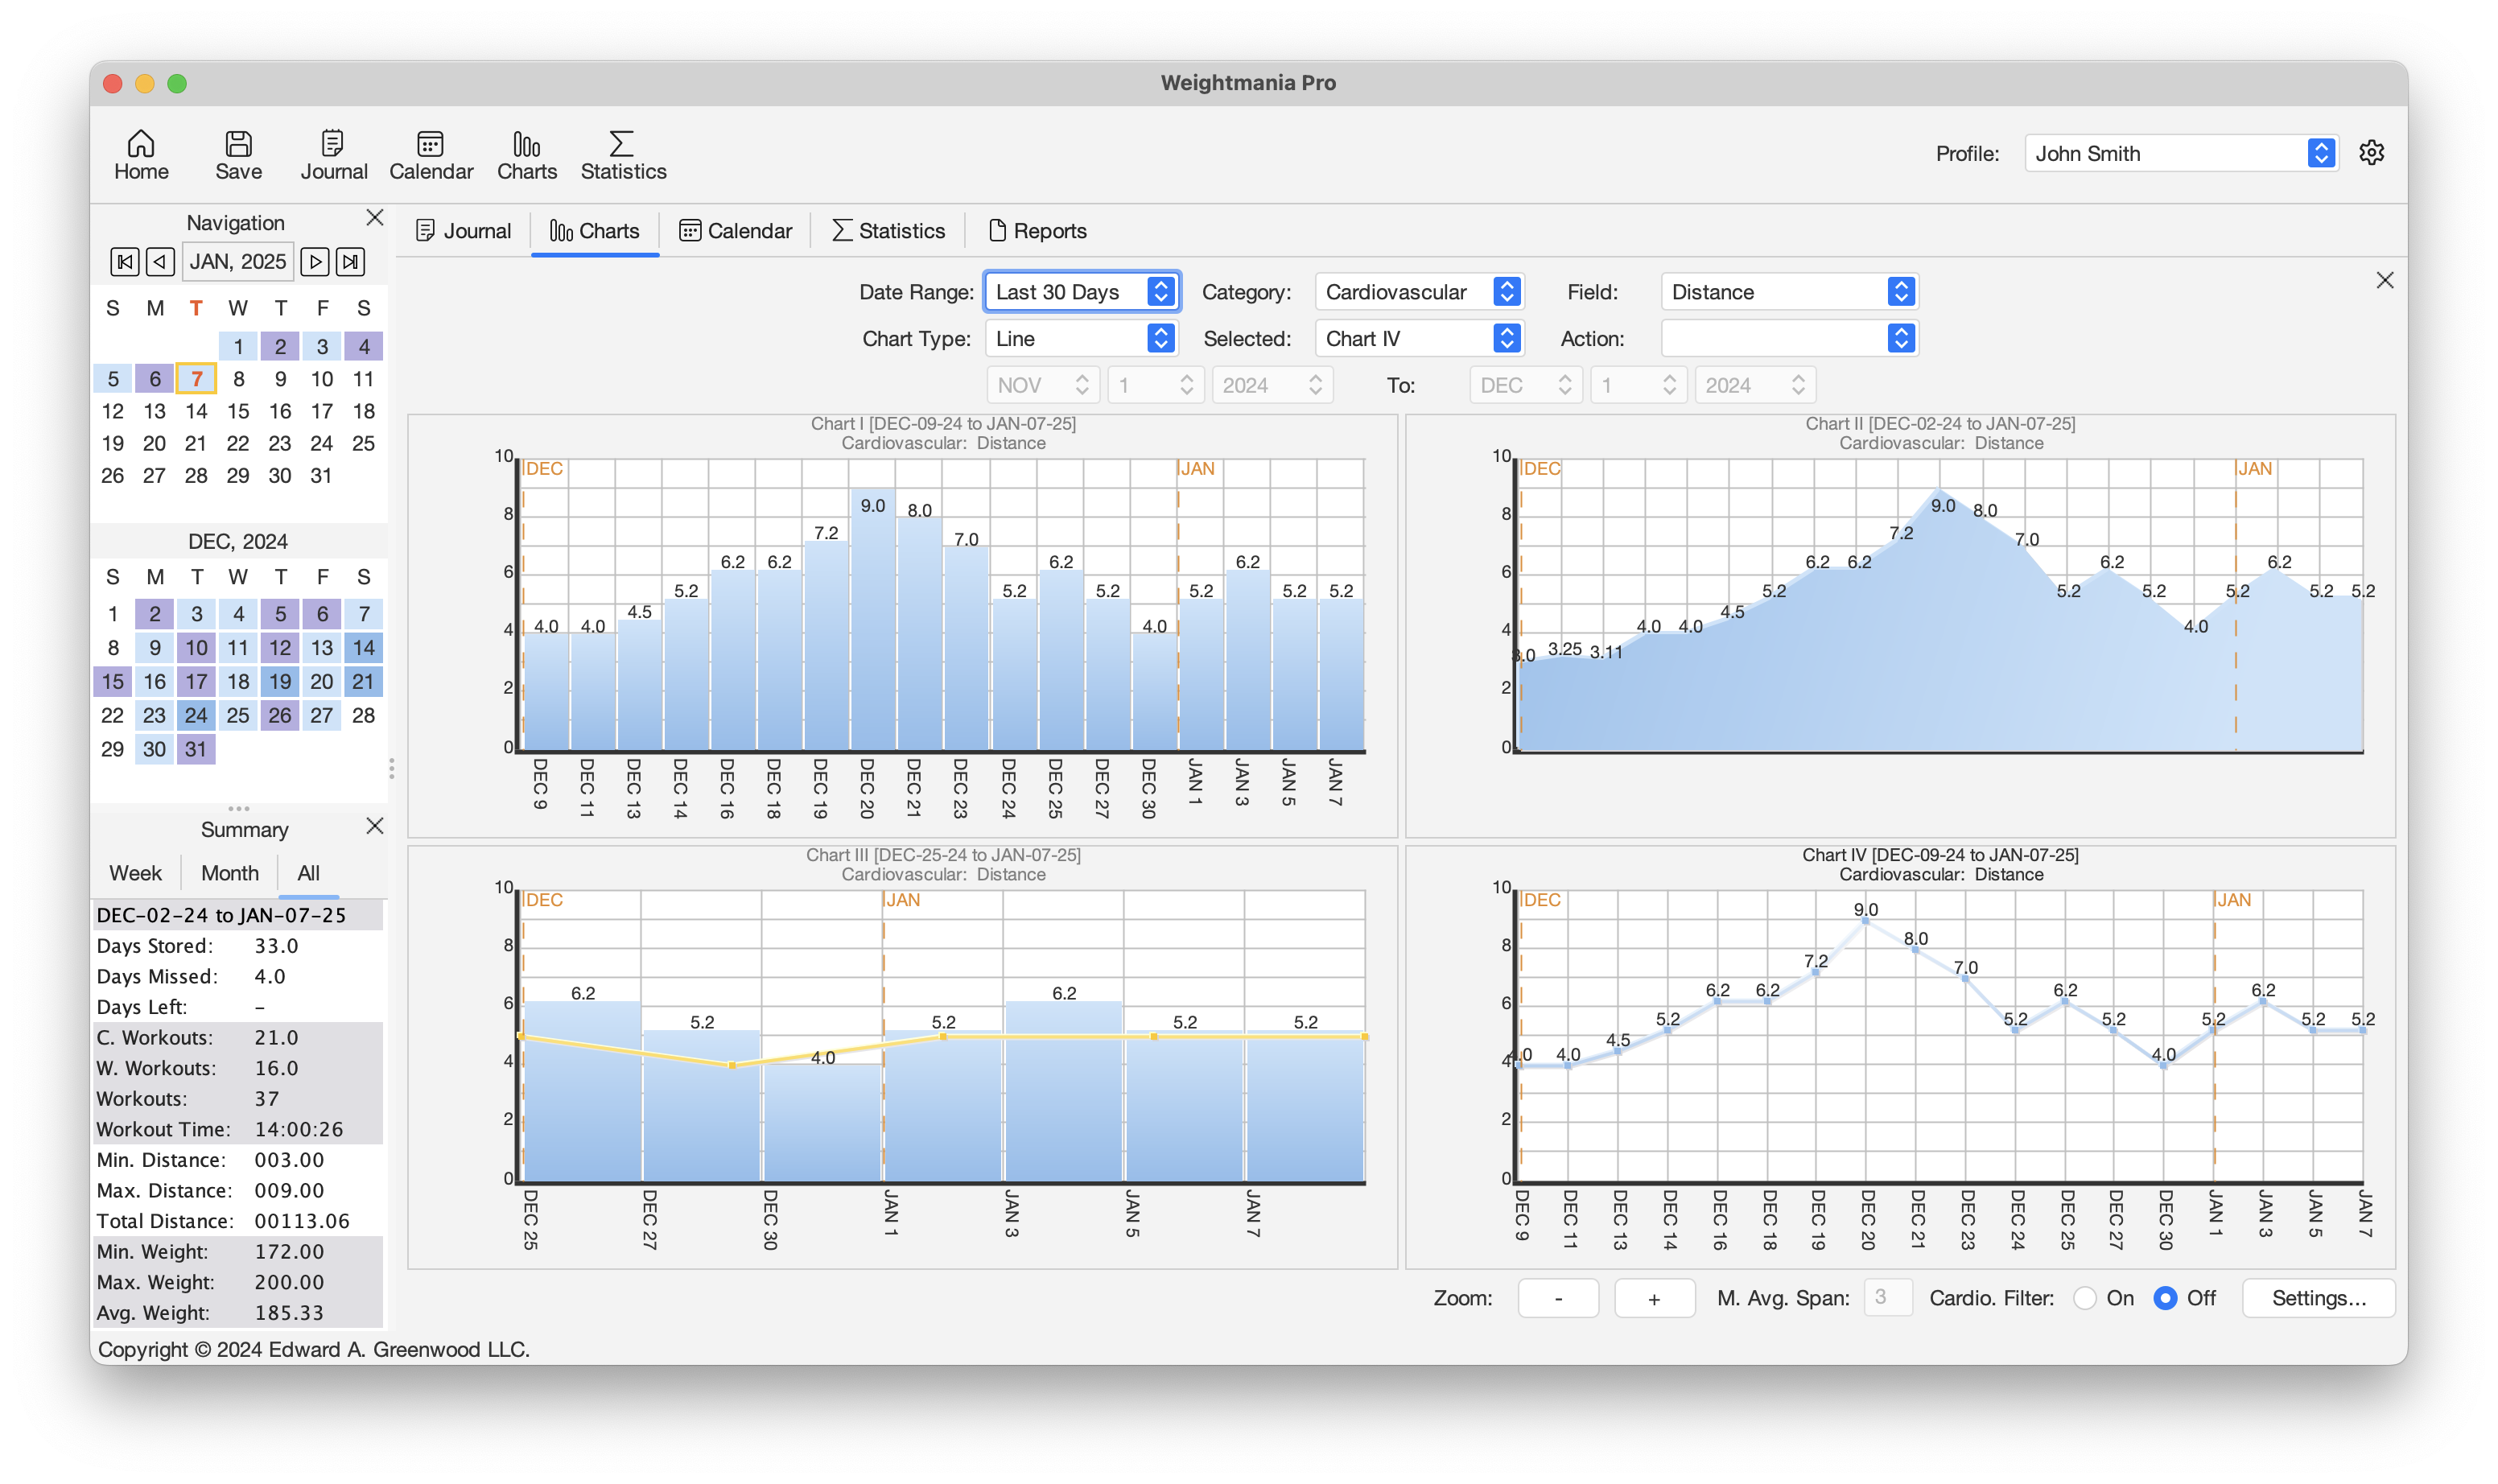The image size is (2498, 1484).
Task: Open the Selected Chart IV dropdown
Action: [1419, 339]
